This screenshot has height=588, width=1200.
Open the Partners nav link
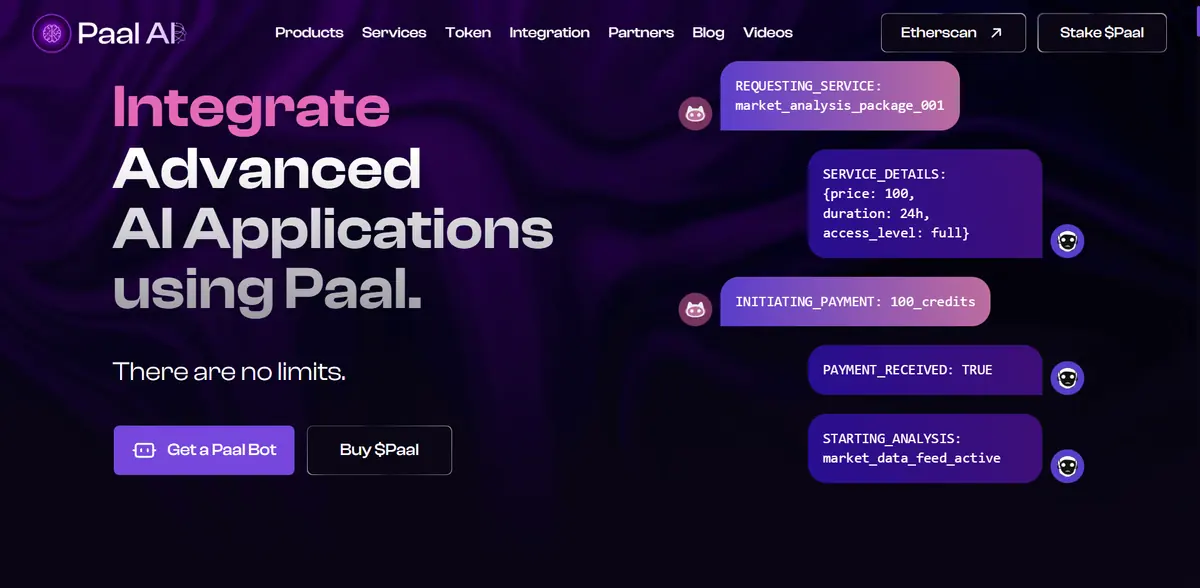[x=641, y=33]
